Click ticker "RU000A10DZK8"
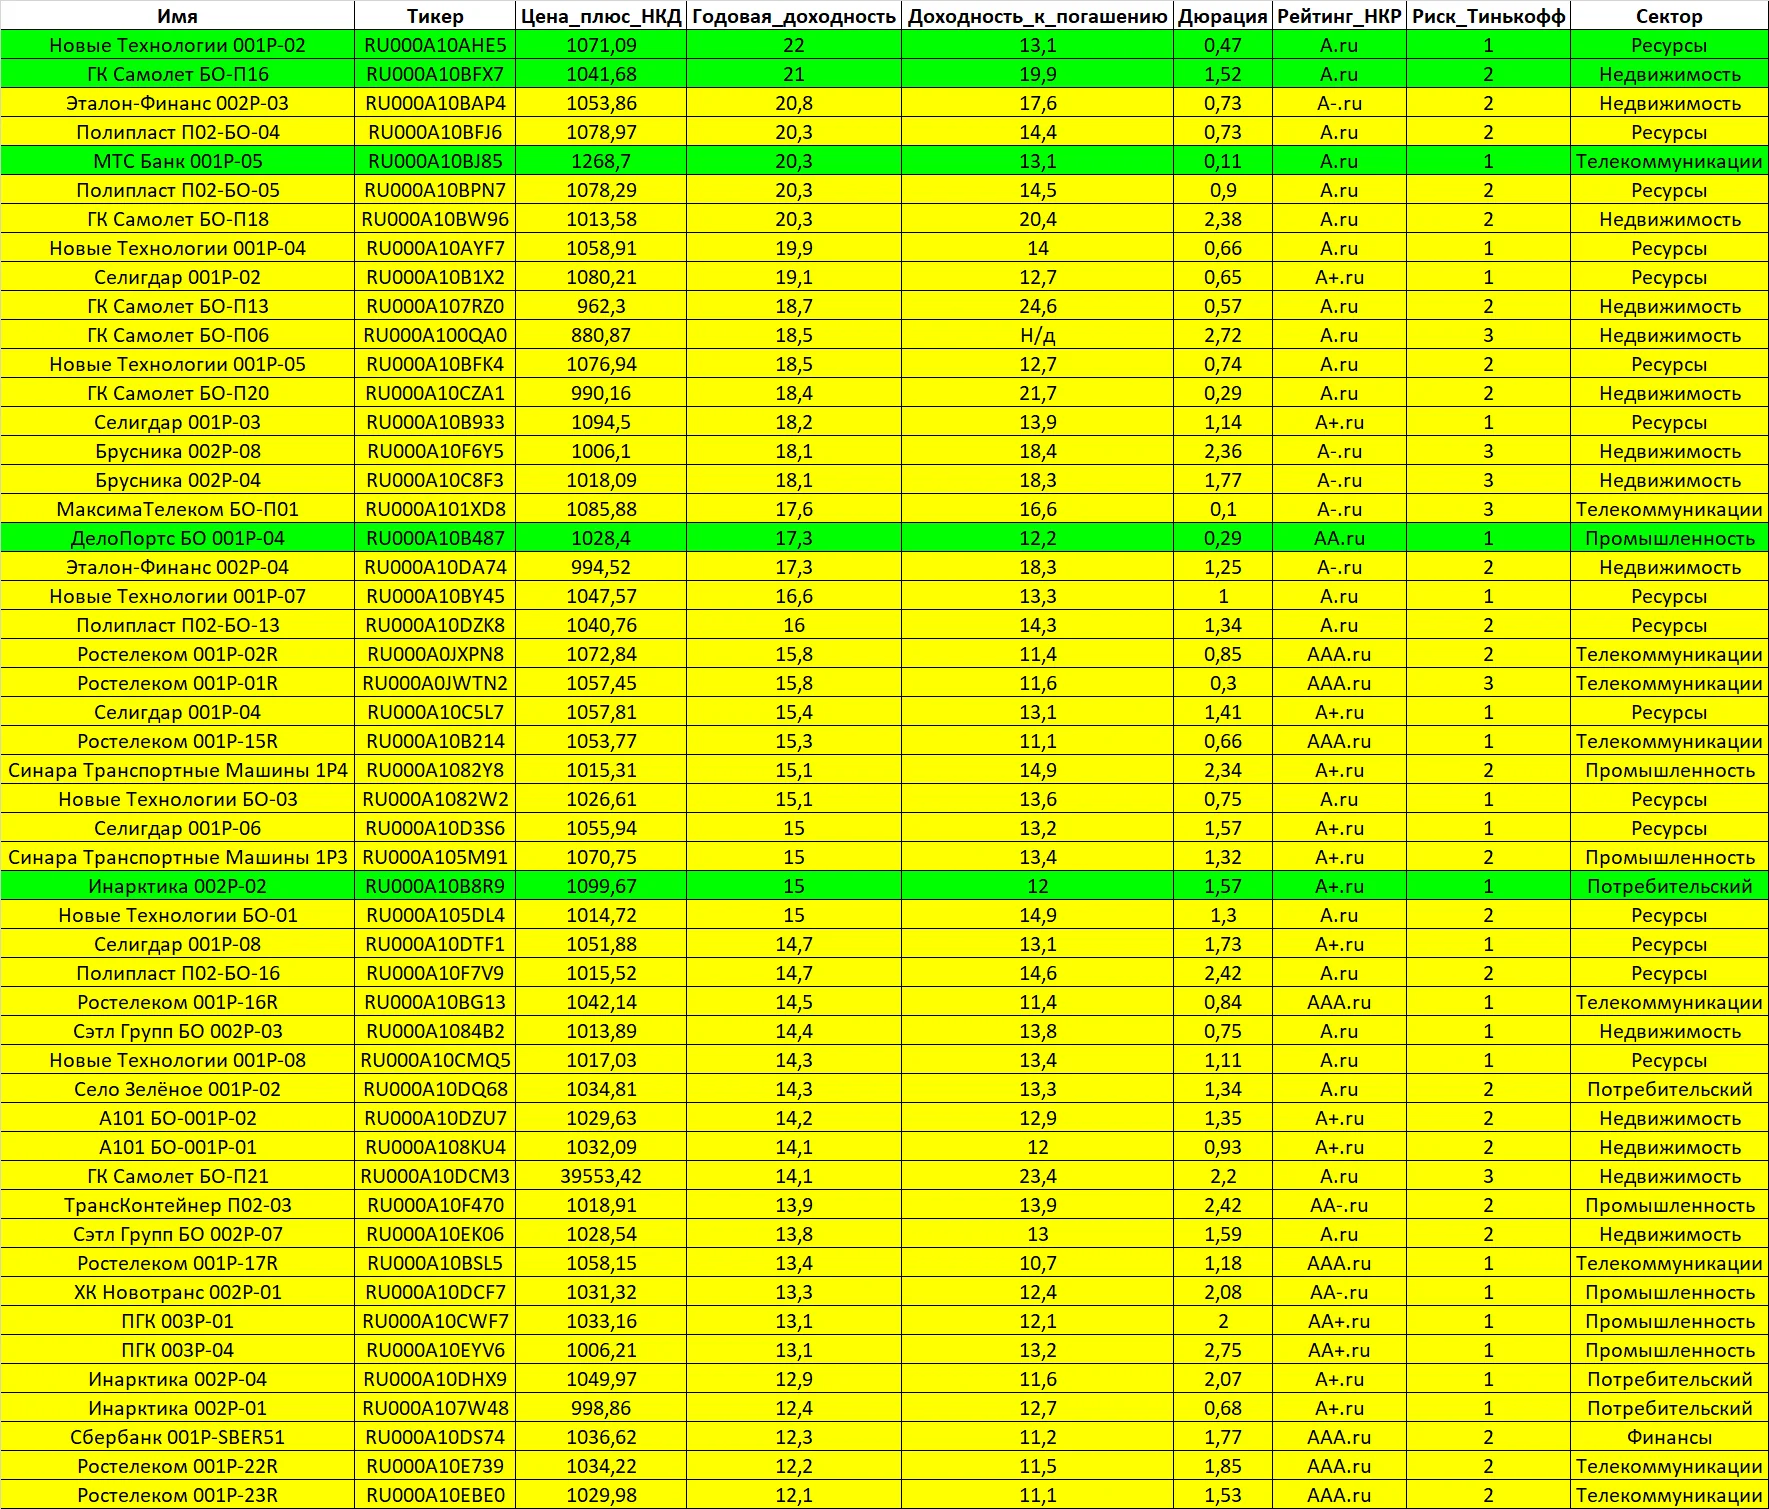Screen dimensions: 1769x1509 click(436, 625)
